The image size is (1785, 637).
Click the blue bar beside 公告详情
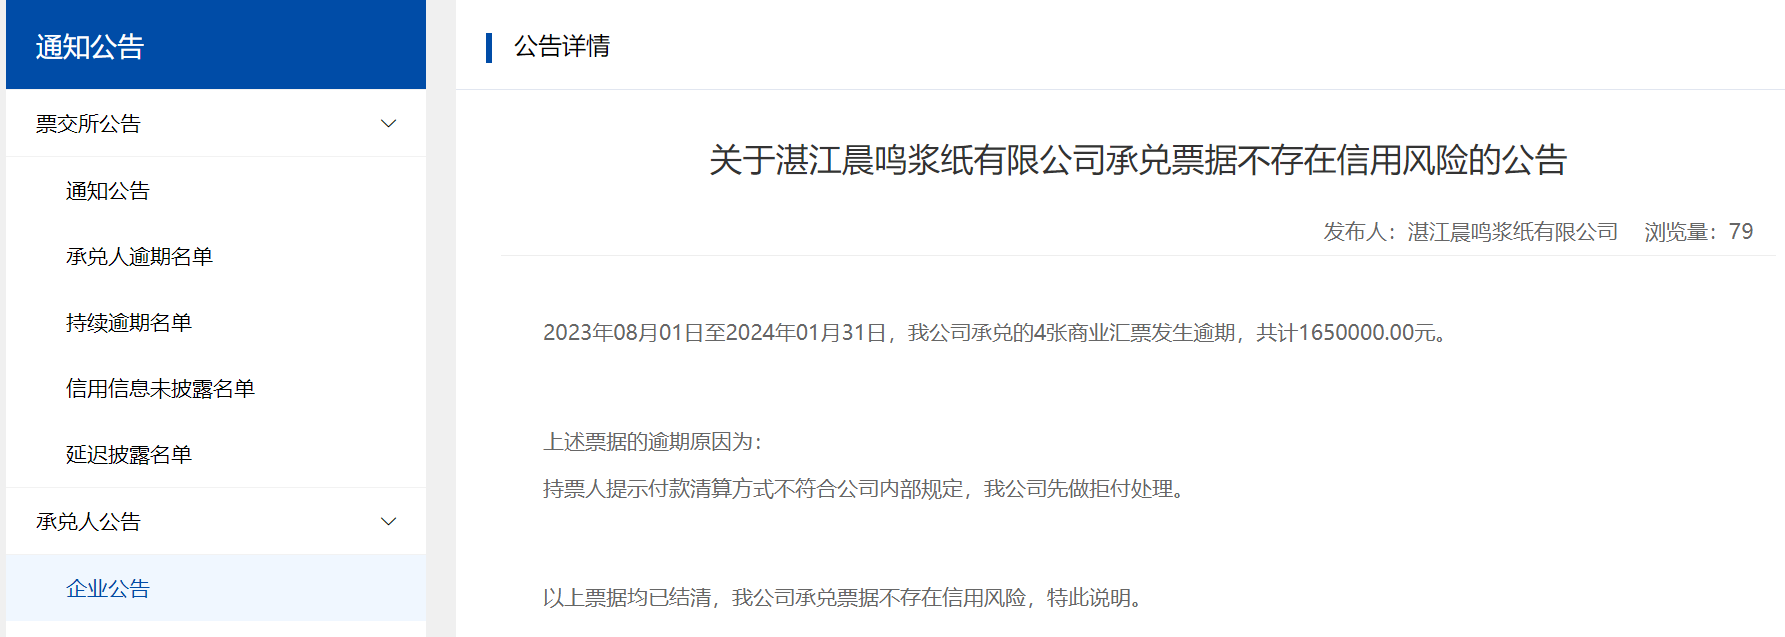tap(489, 47)
